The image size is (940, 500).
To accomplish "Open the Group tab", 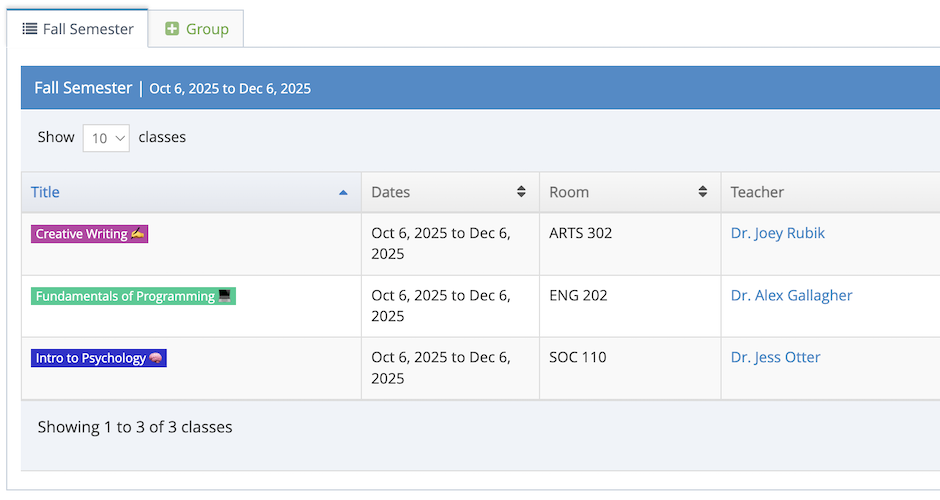I will pos(197,29).
